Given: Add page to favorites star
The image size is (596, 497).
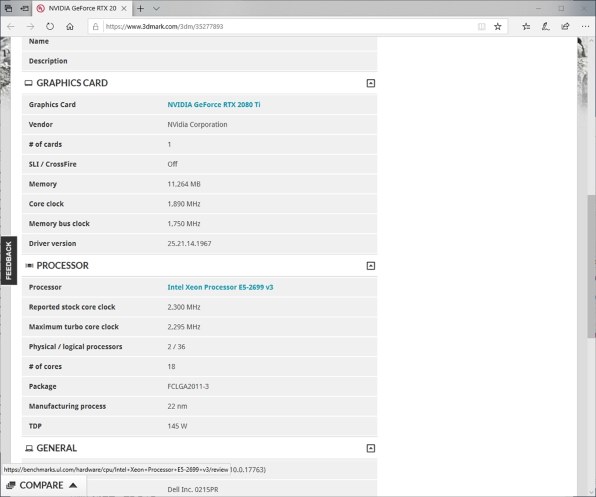Looking at the screenshot, I should point(498,27).
